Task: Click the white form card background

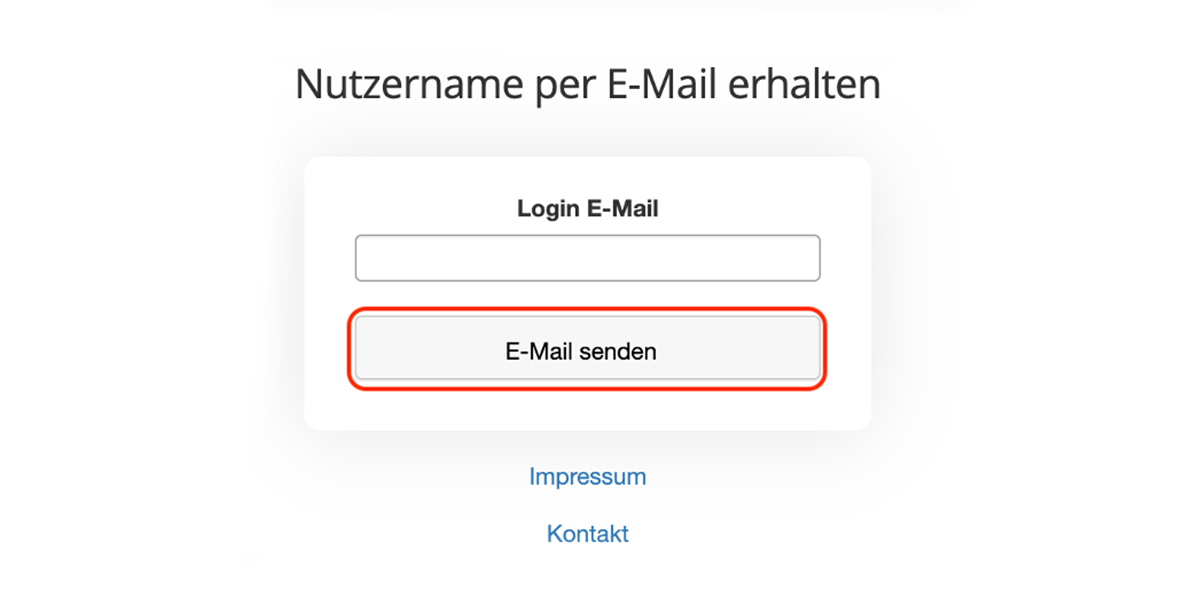Action: click(587, 408)
